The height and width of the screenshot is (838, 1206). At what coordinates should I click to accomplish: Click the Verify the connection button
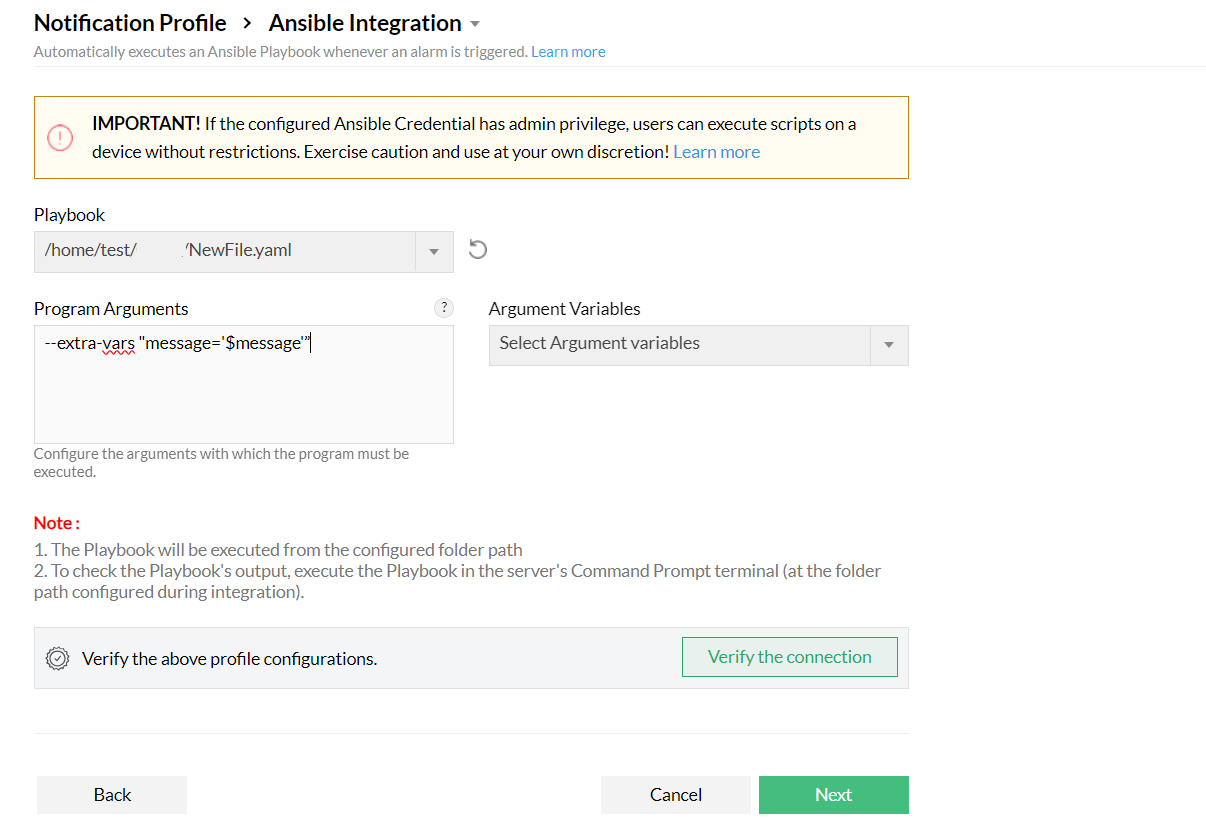pyautogui.click(x=789, y=657)
